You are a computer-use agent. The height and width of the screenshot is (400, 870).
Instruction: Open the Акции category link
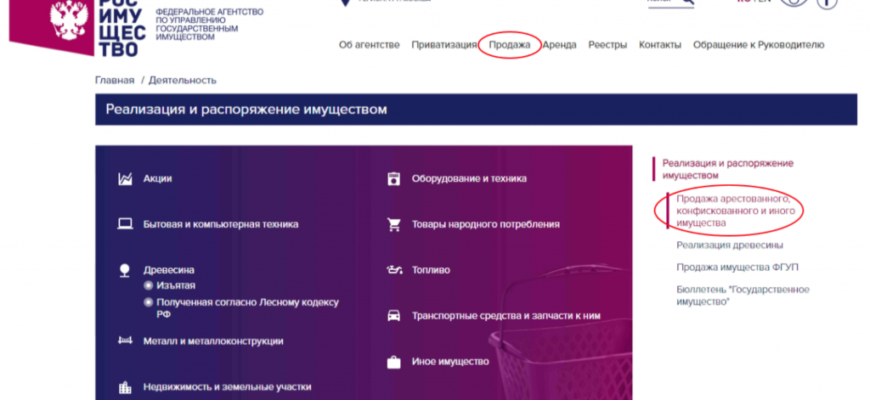(x=158, y=179)
